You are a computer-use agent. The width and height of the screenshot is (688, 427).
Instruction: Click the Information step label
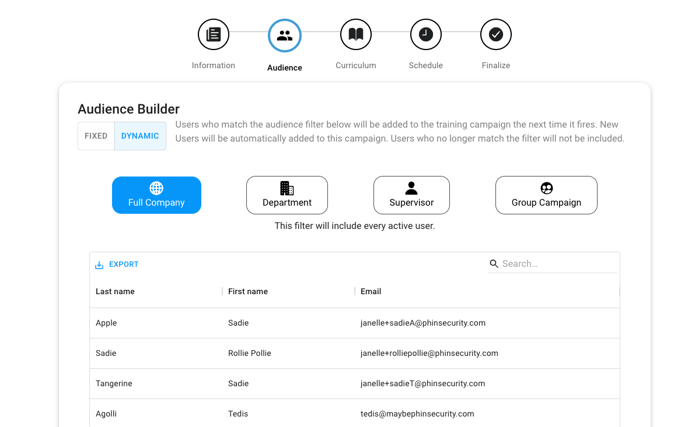(213, 65)
